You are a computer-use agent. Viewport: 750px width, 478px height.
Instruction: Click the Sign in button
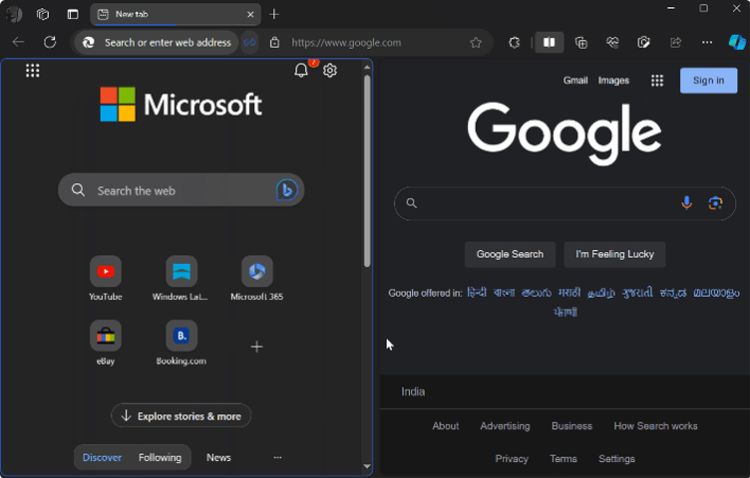(x=708, y=80)
